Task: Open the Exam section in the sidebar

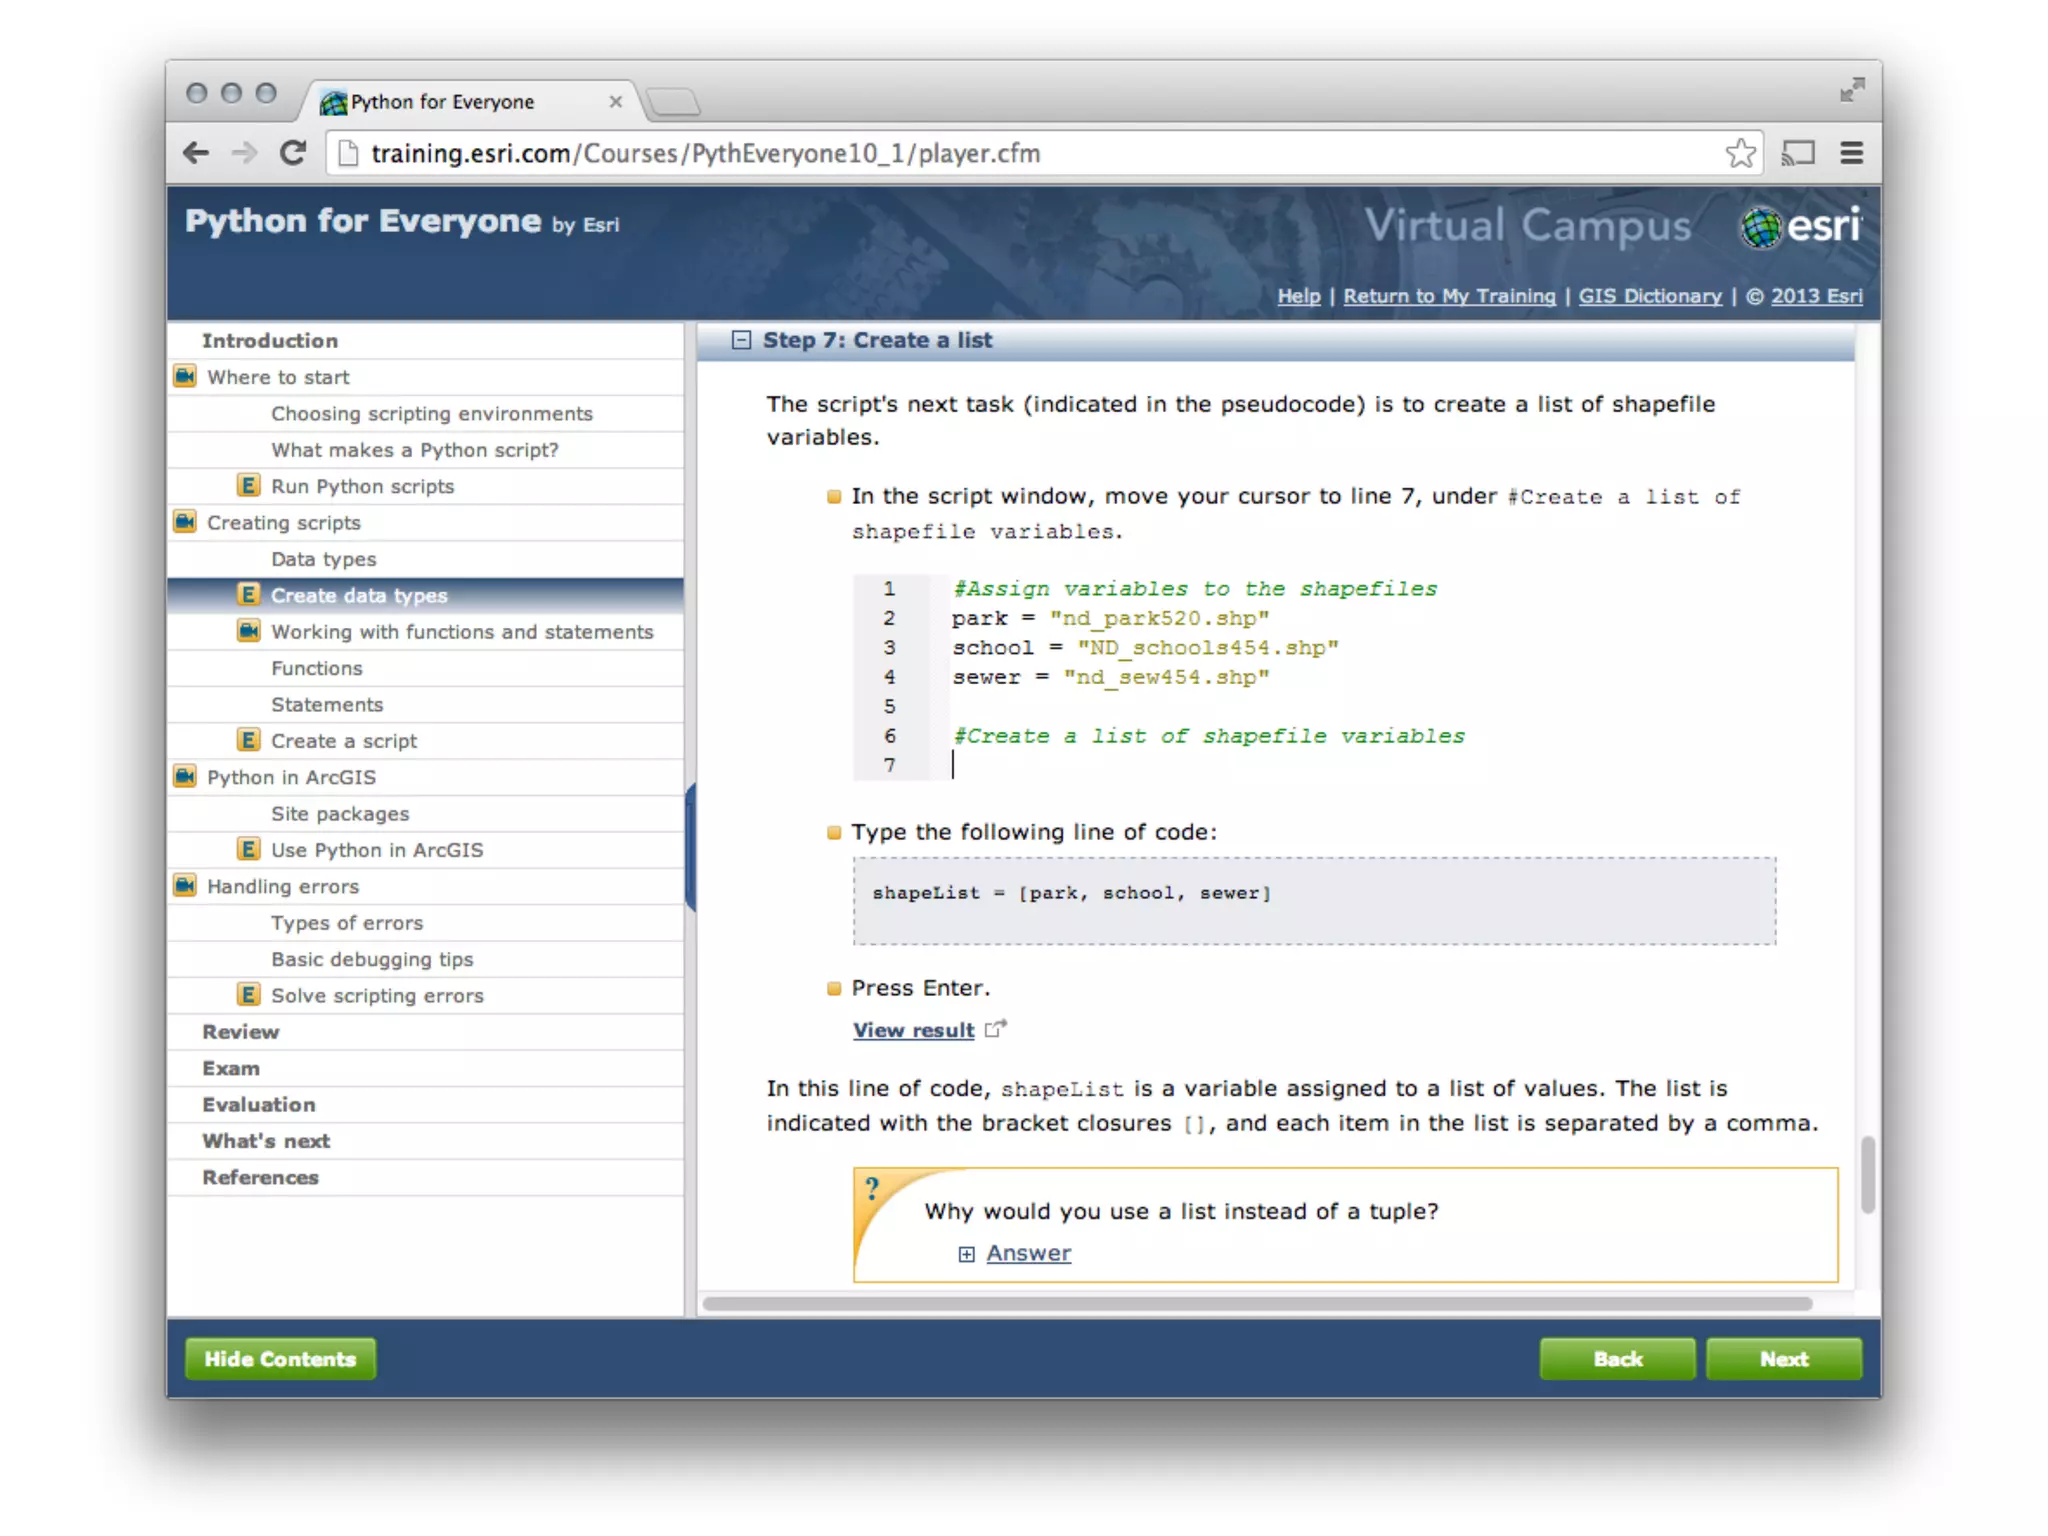Action: 231,1068
